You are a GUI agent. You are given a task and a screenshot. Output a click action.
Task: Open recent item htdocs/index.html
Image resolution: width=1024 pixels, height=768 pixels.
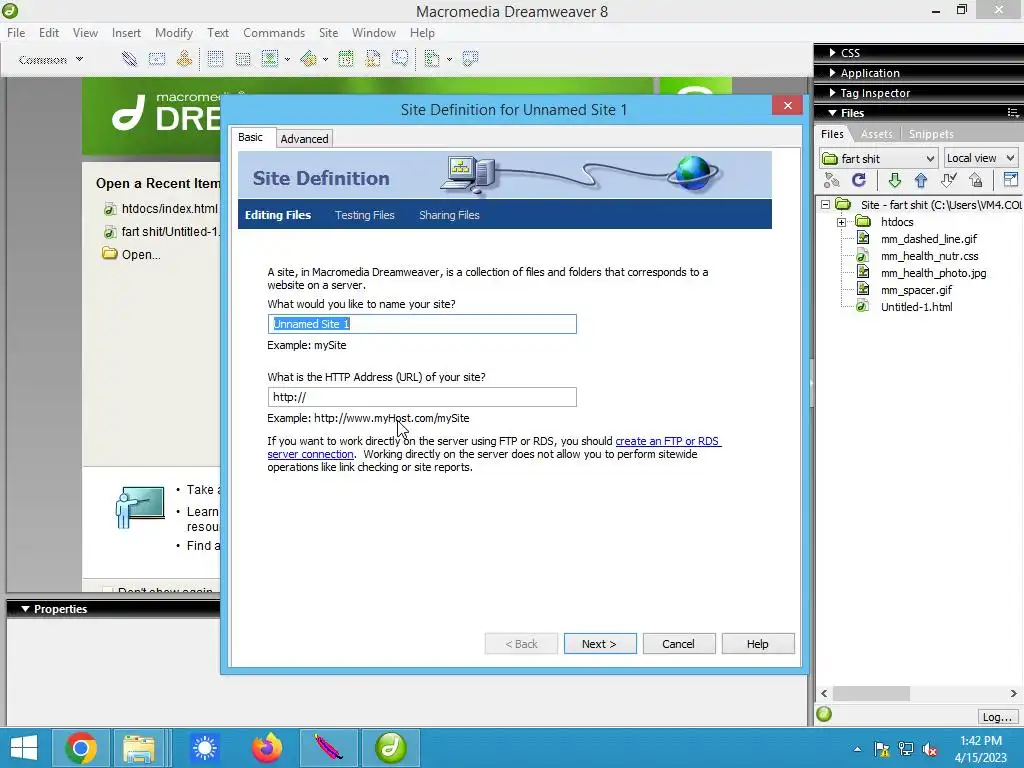tap(169, 209)
